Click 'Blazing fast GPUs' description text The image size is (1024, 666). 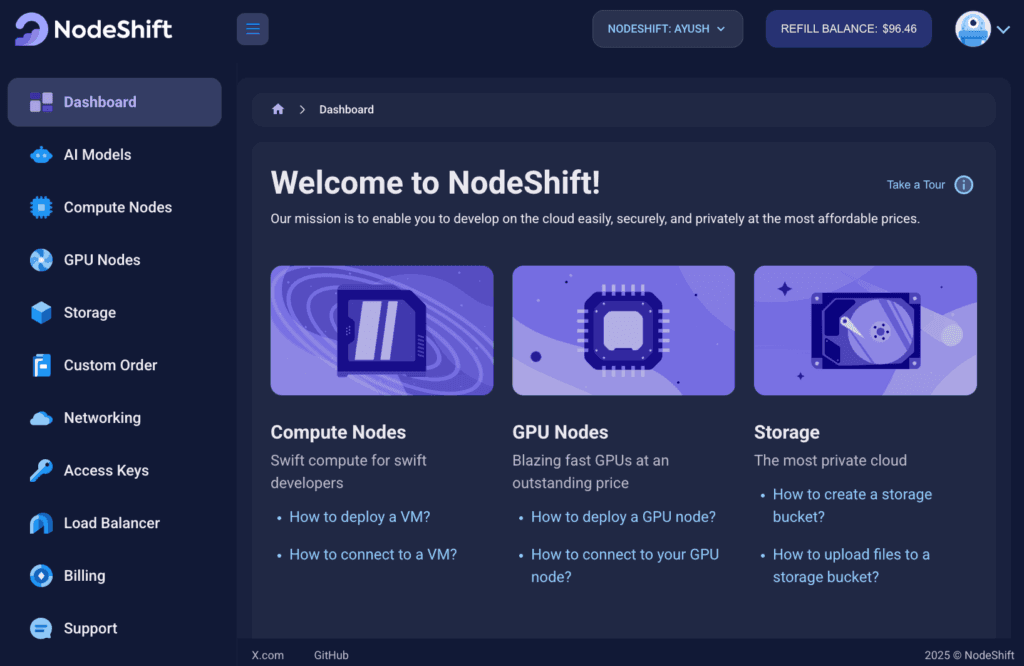click(x=590, y=471)
